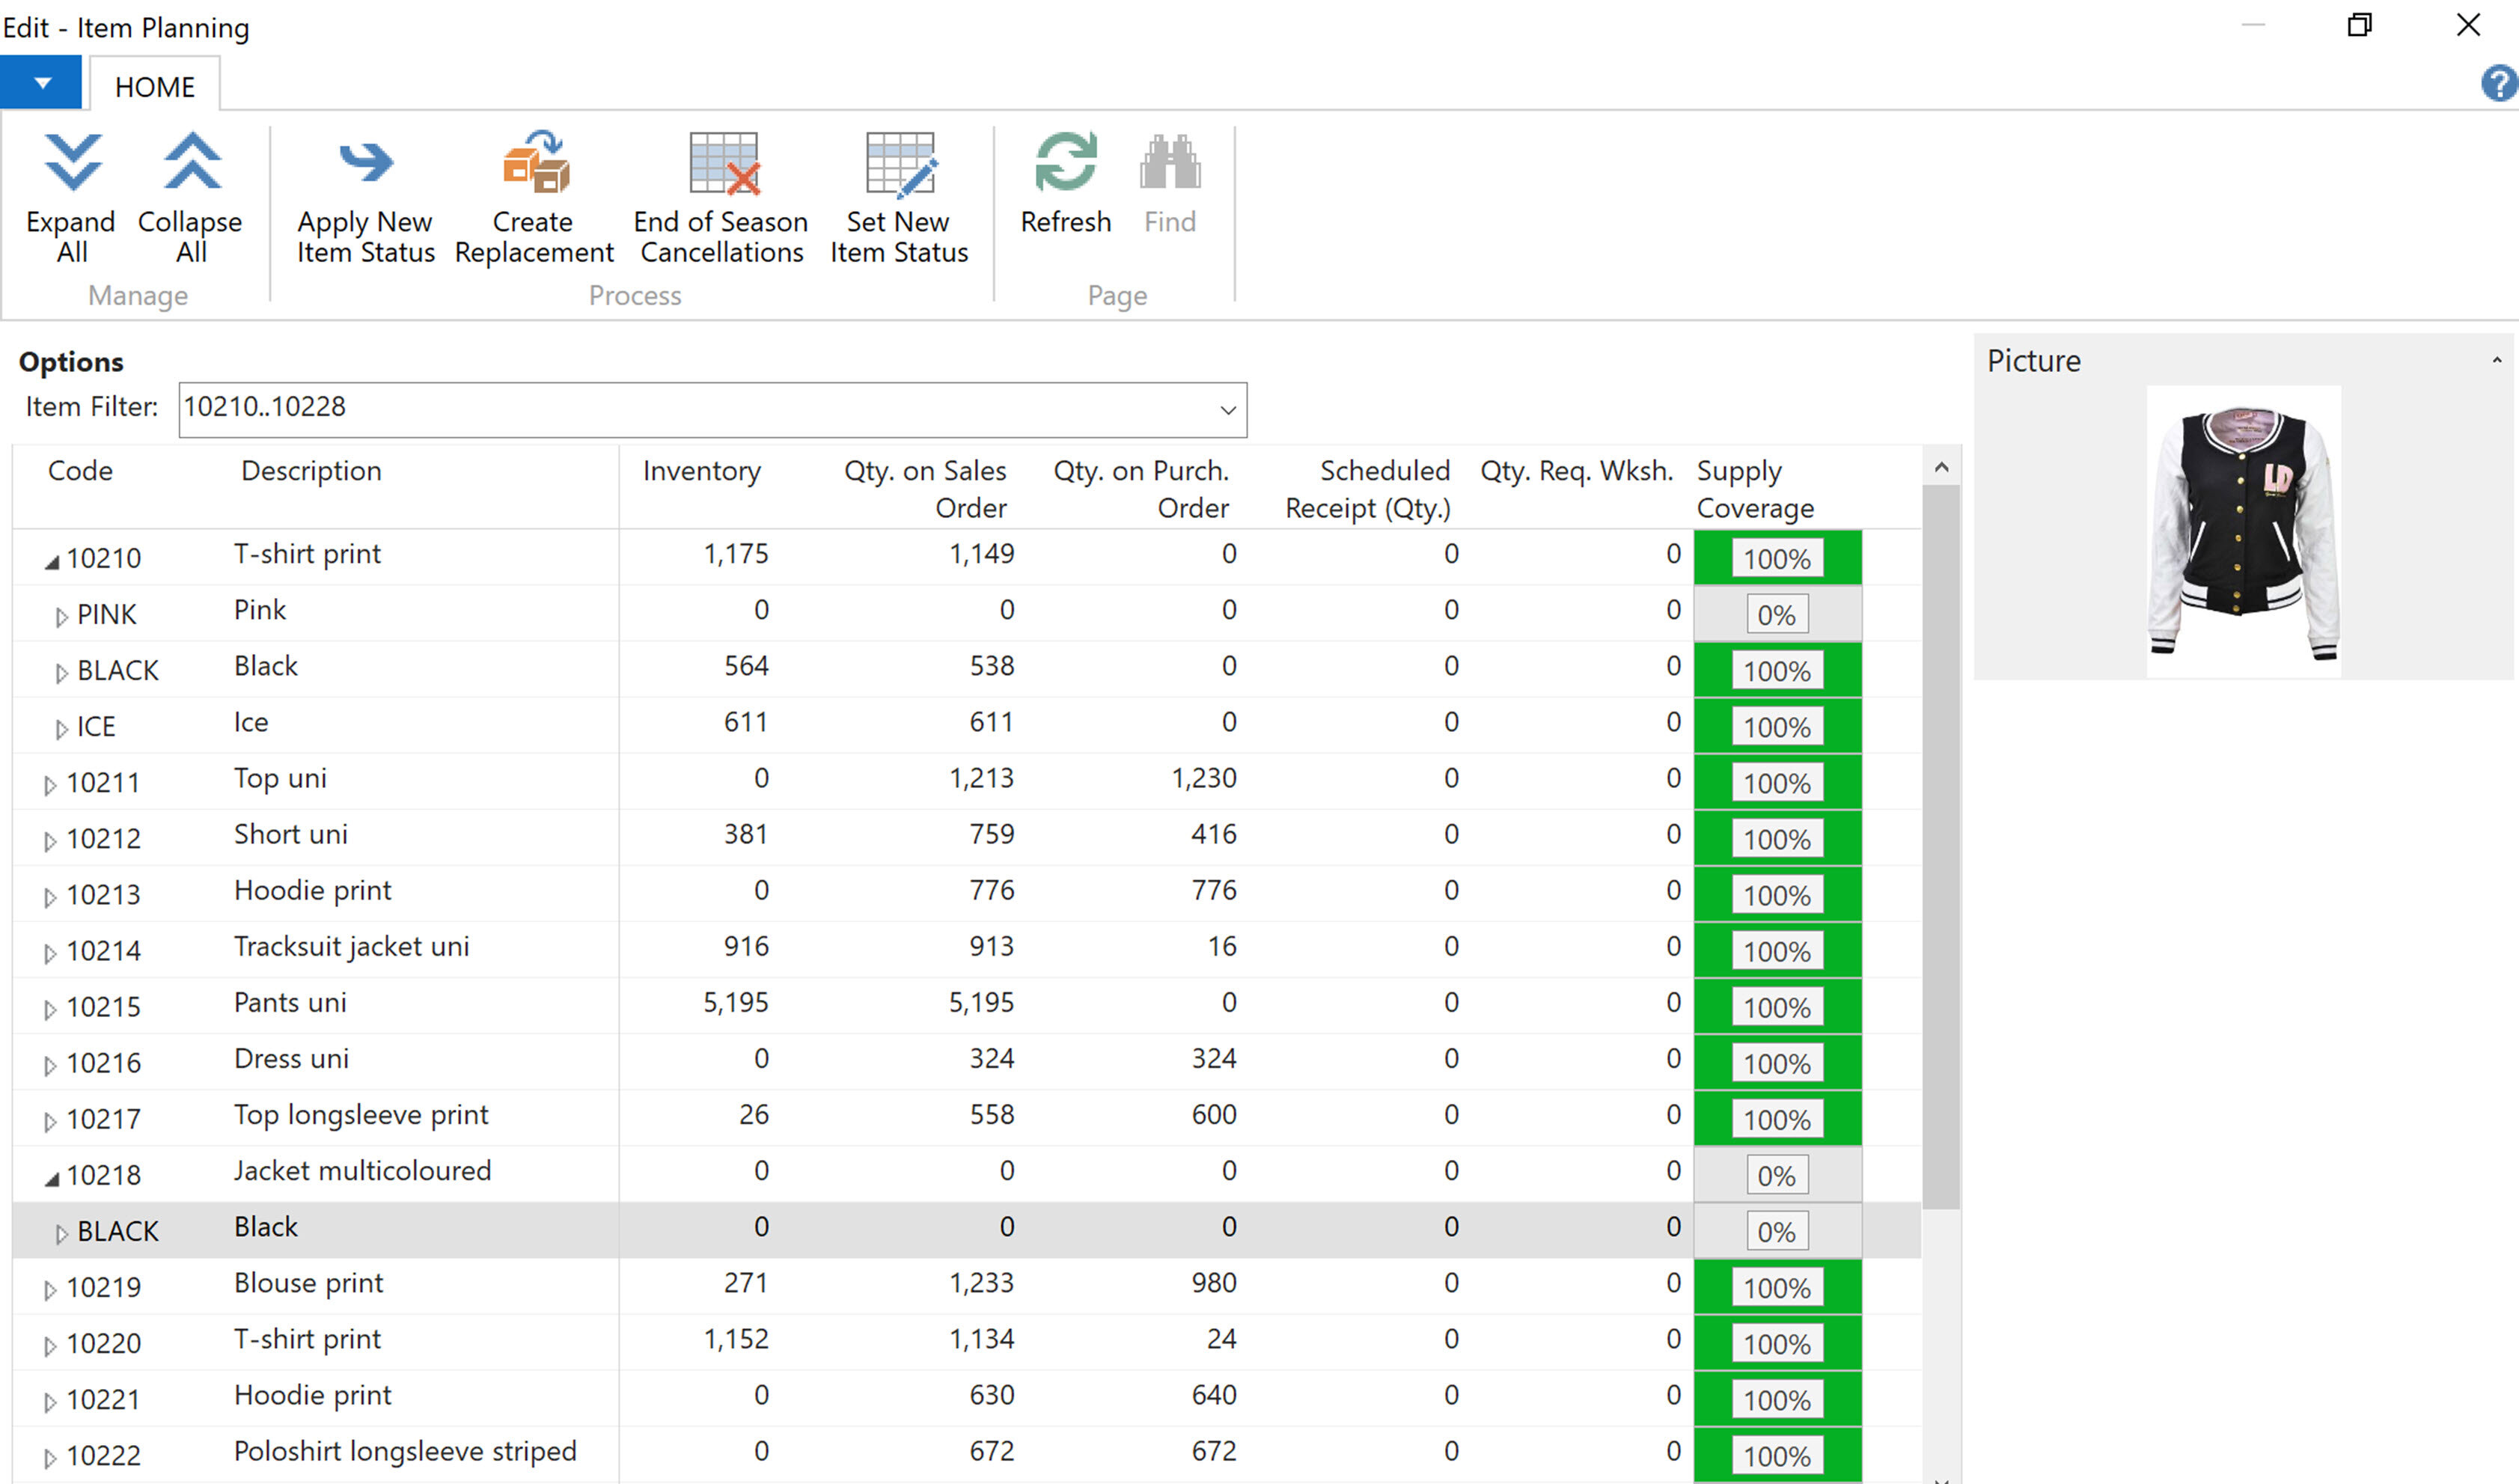Switch to the HOME ribbon tab

point(155,87)
